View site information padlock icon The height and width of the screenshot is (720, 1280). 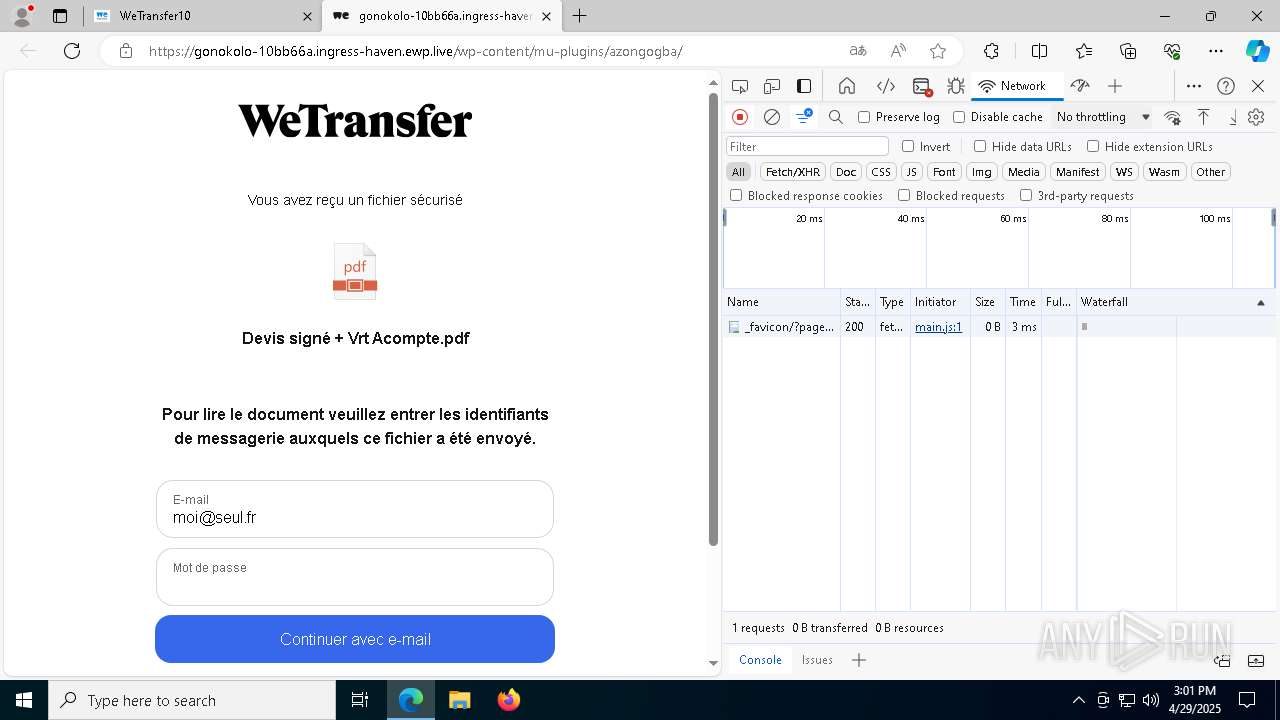(x=125, y=51)
